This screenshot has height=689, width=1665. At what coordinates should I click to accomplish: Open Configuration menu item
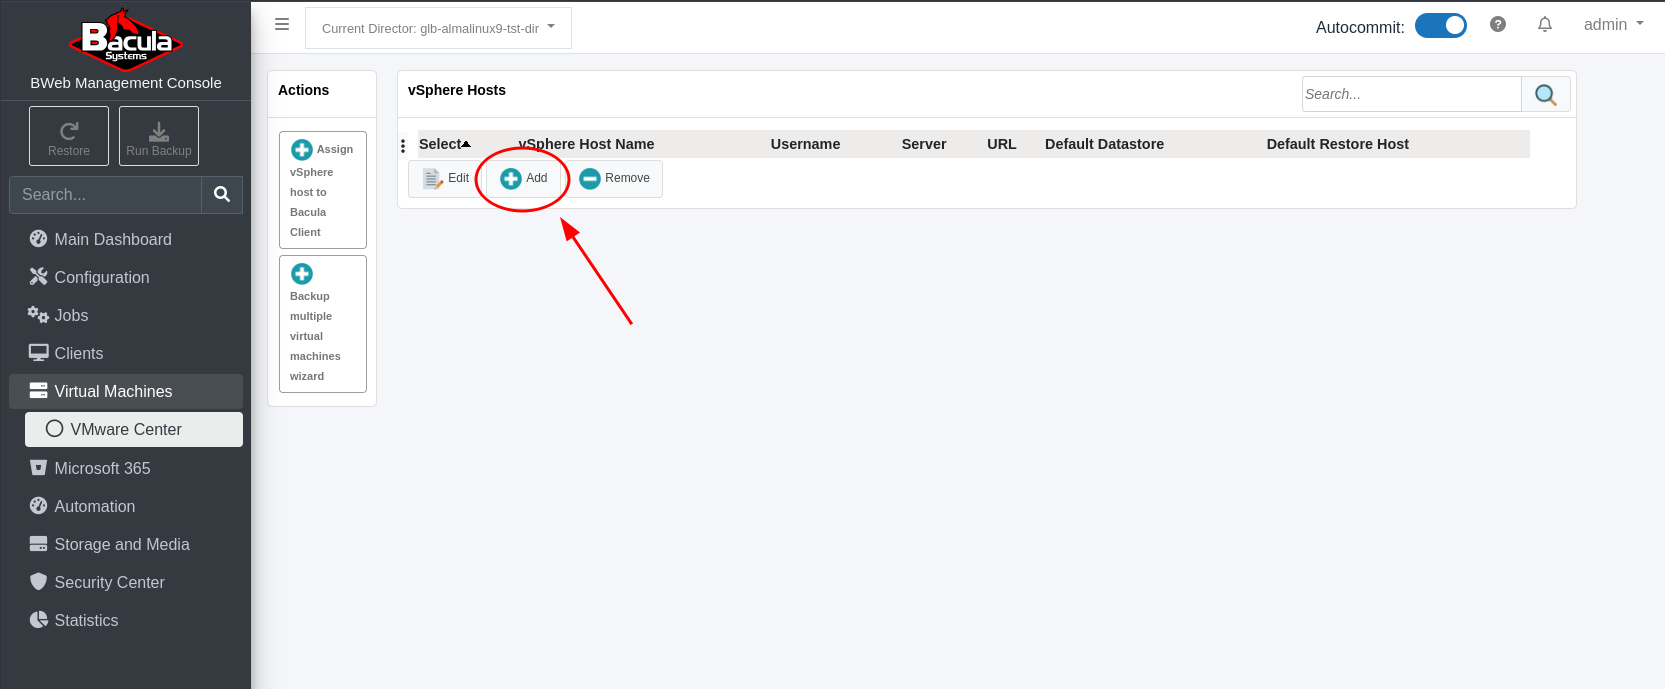click(126, 277)
